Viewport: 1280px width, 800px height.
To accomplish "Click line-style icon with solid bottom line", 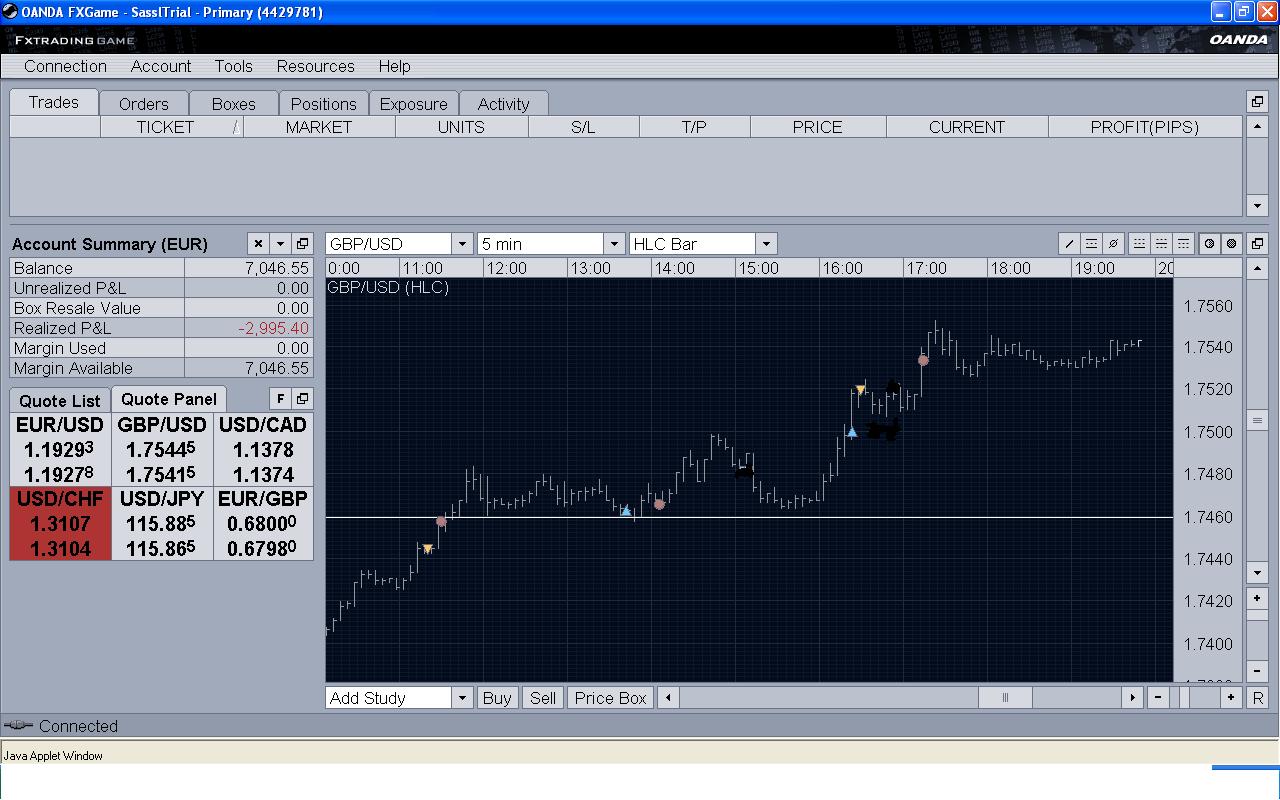I will 1139,243.
